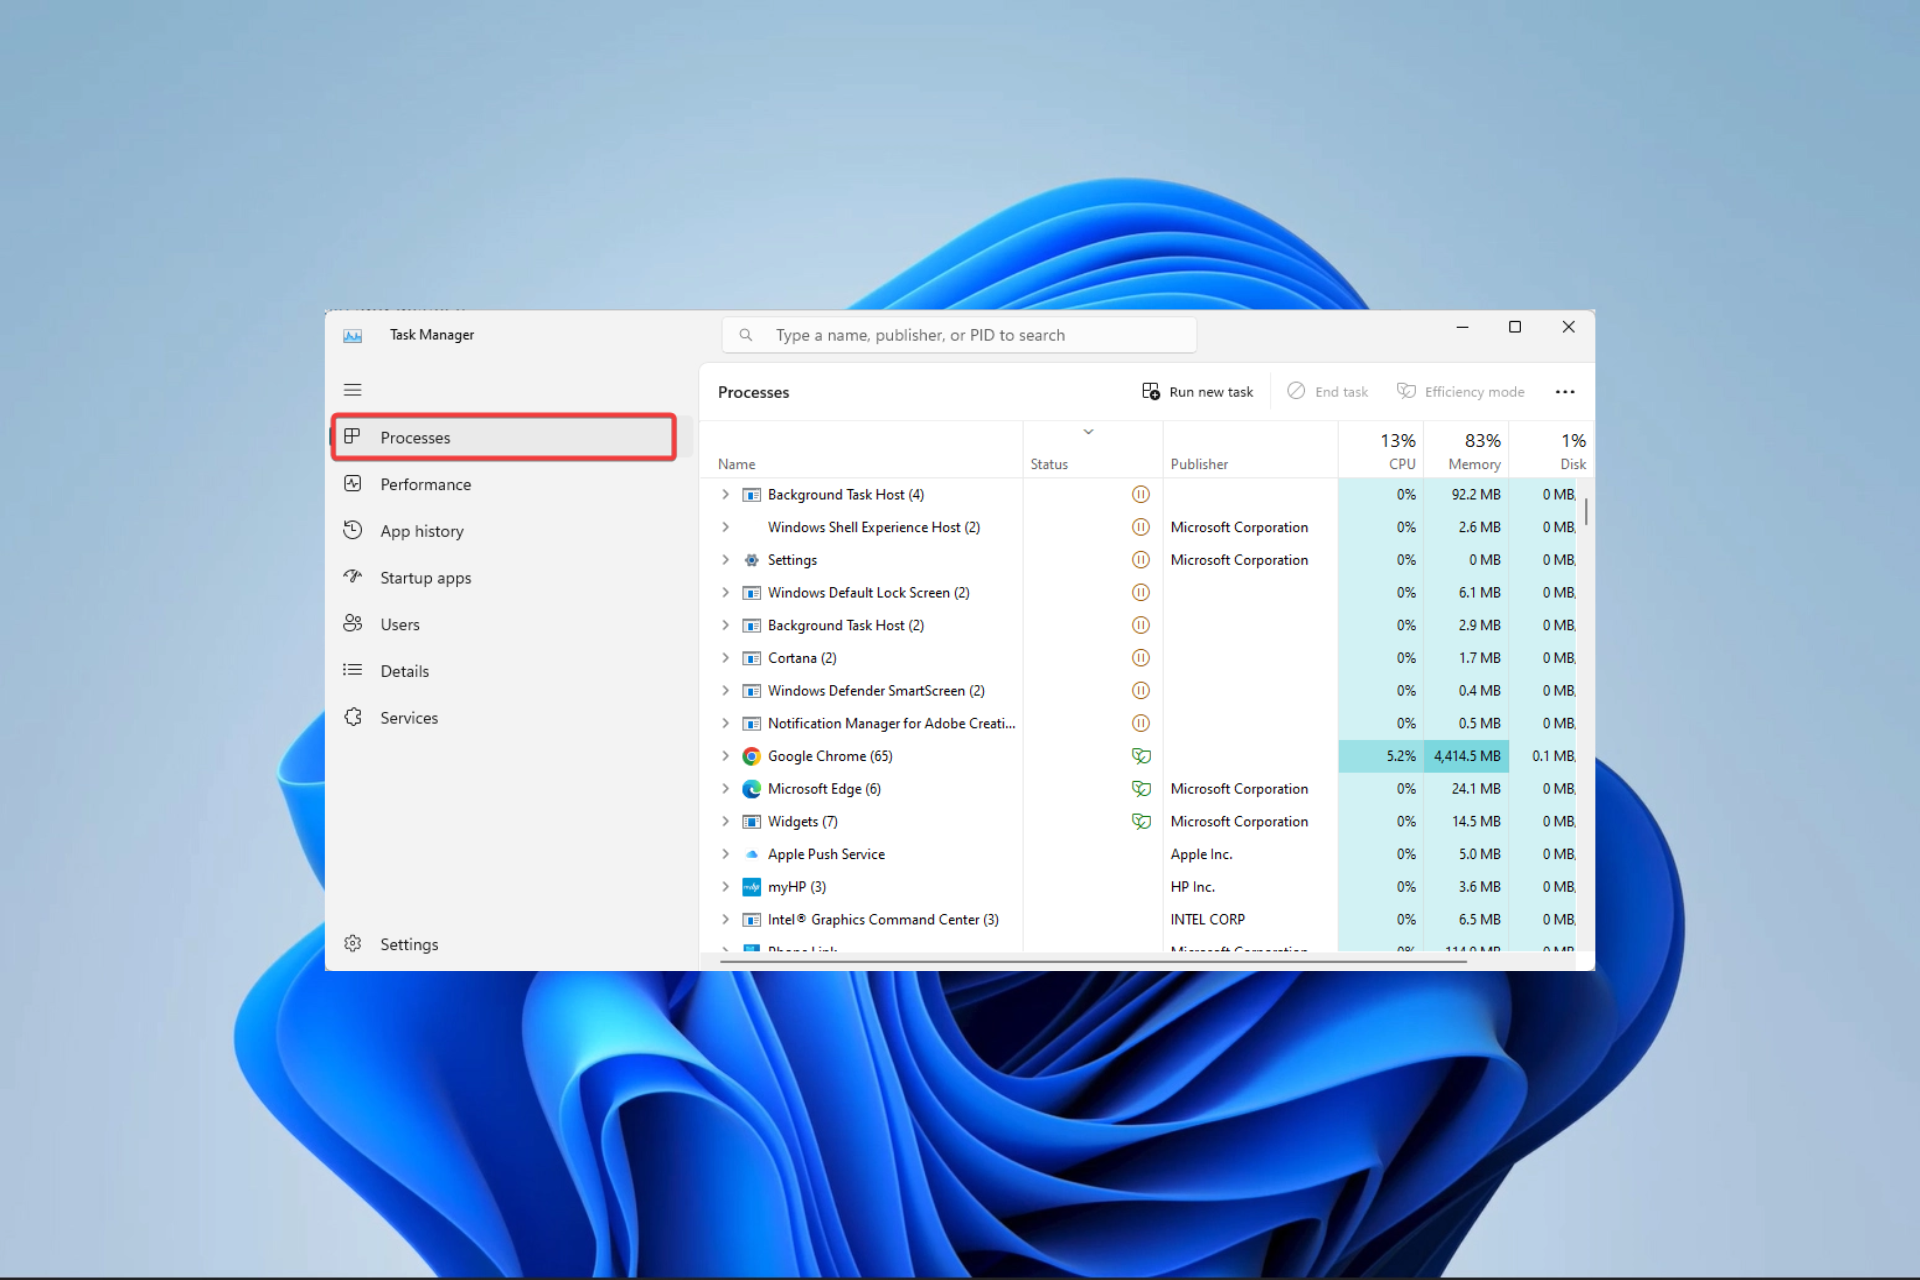Click efficiency leaf icon for Google Chrome
The image size is (1920, 1280).
point(1141,756)
